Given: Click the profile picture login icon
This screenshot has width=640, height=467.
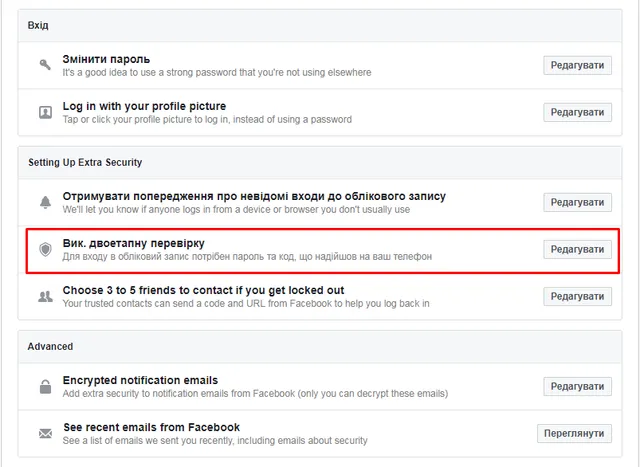Looking at the screenshot, I should click(45, 112).
